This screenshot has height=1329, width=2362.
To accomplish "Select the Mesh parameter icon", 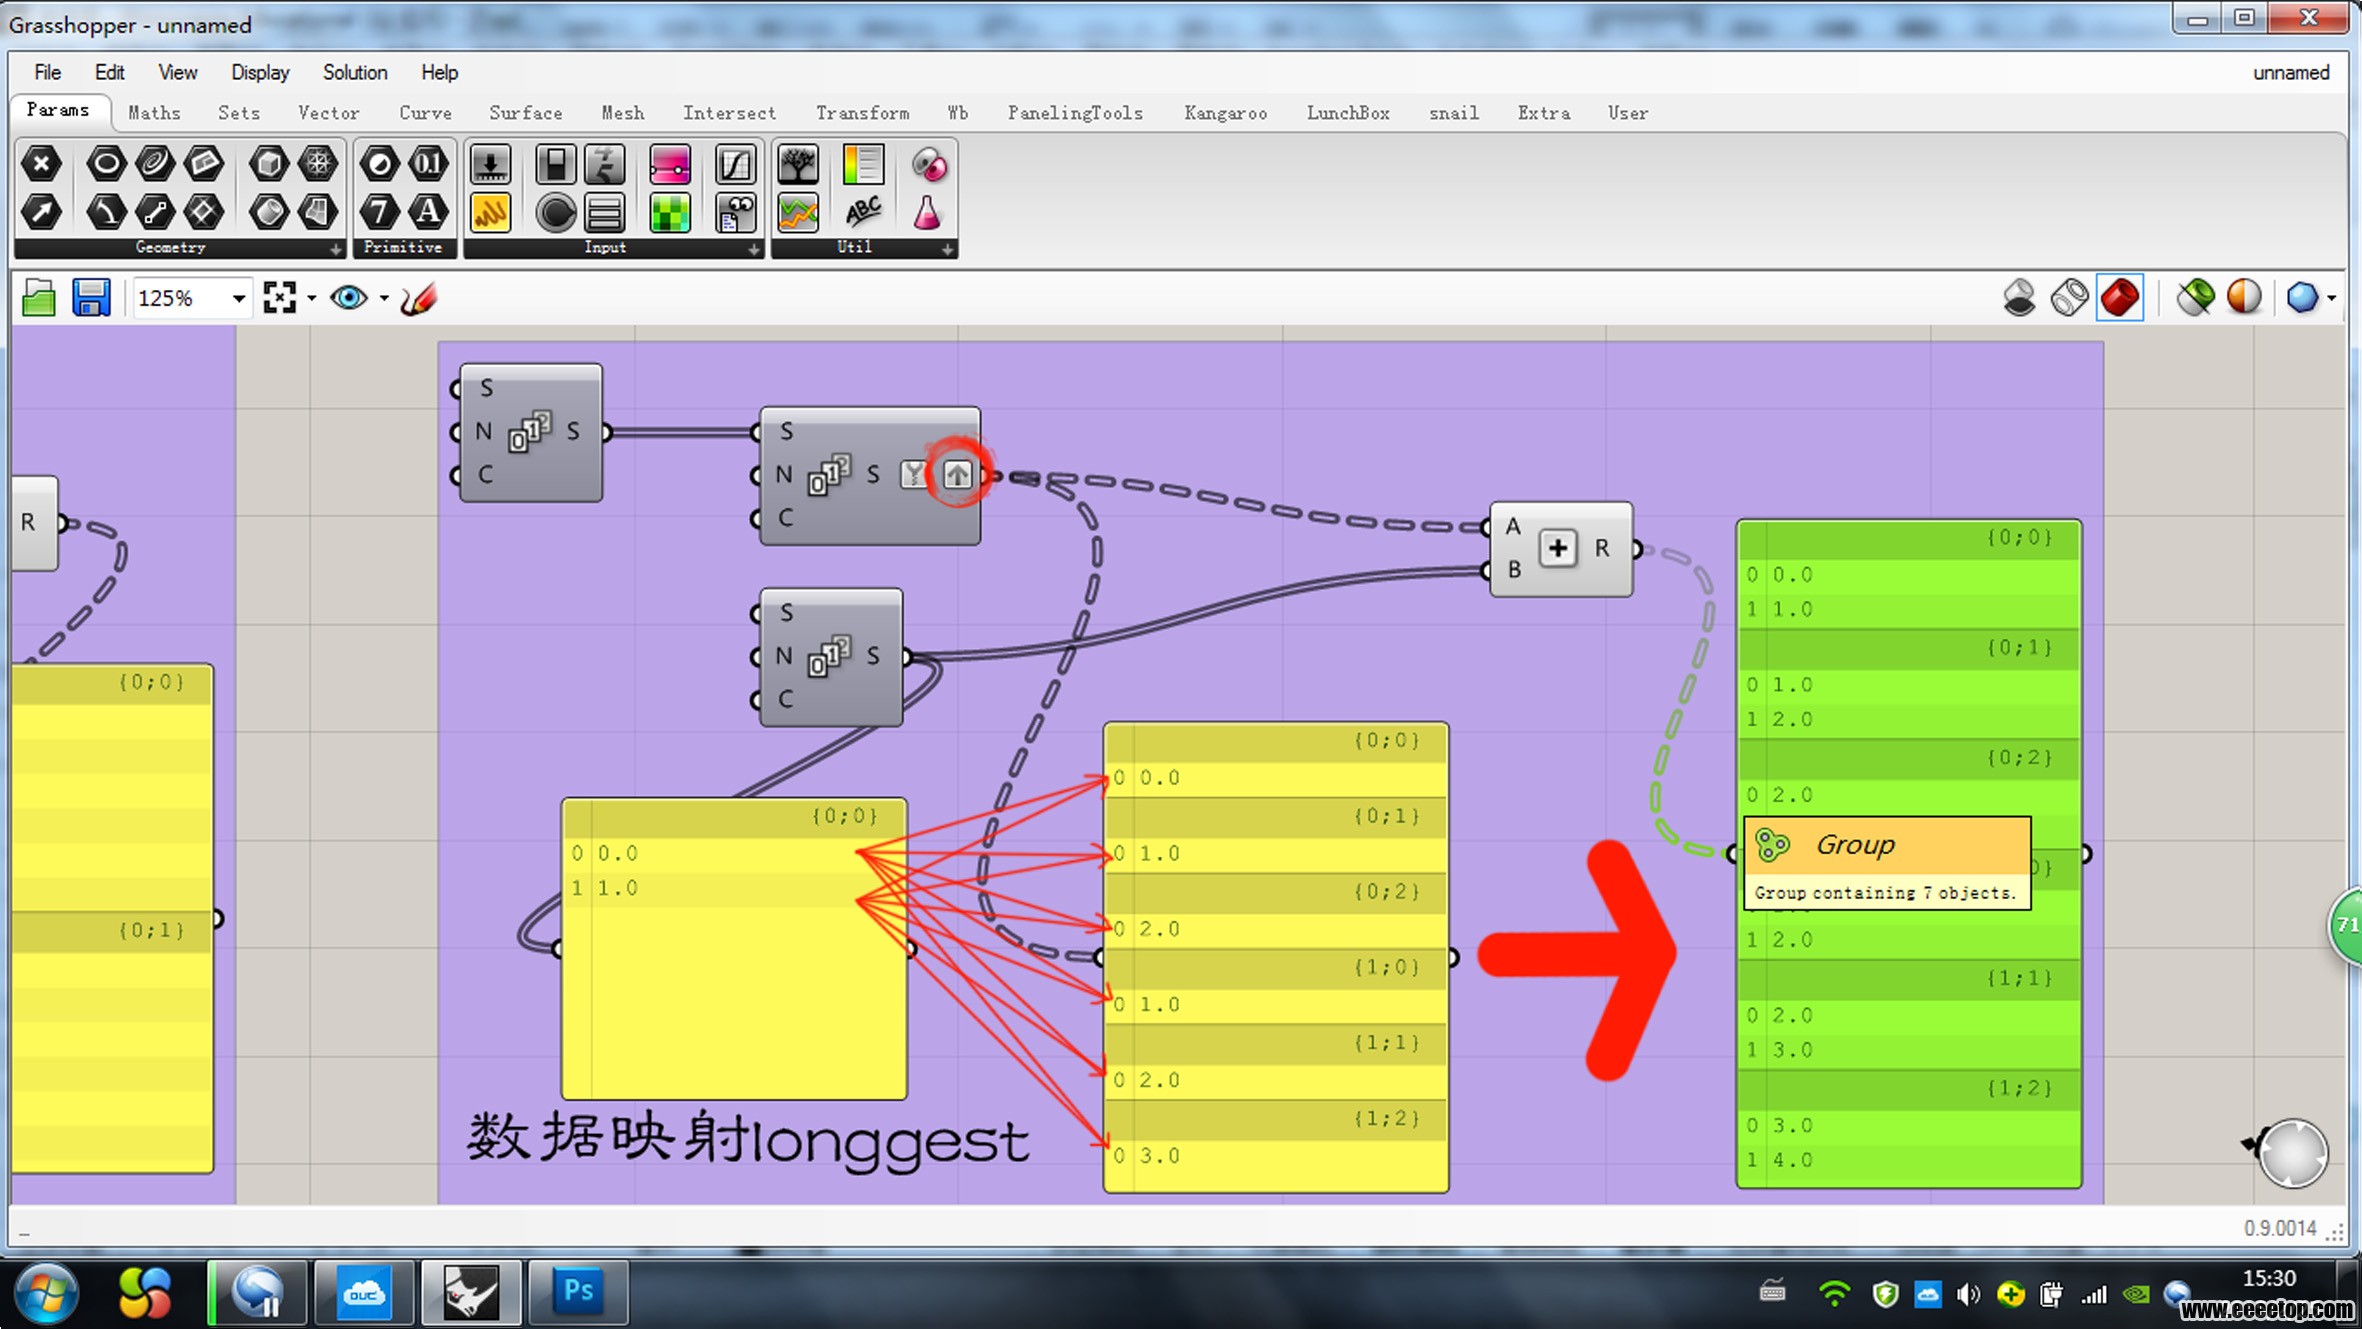I will [318, 164].
